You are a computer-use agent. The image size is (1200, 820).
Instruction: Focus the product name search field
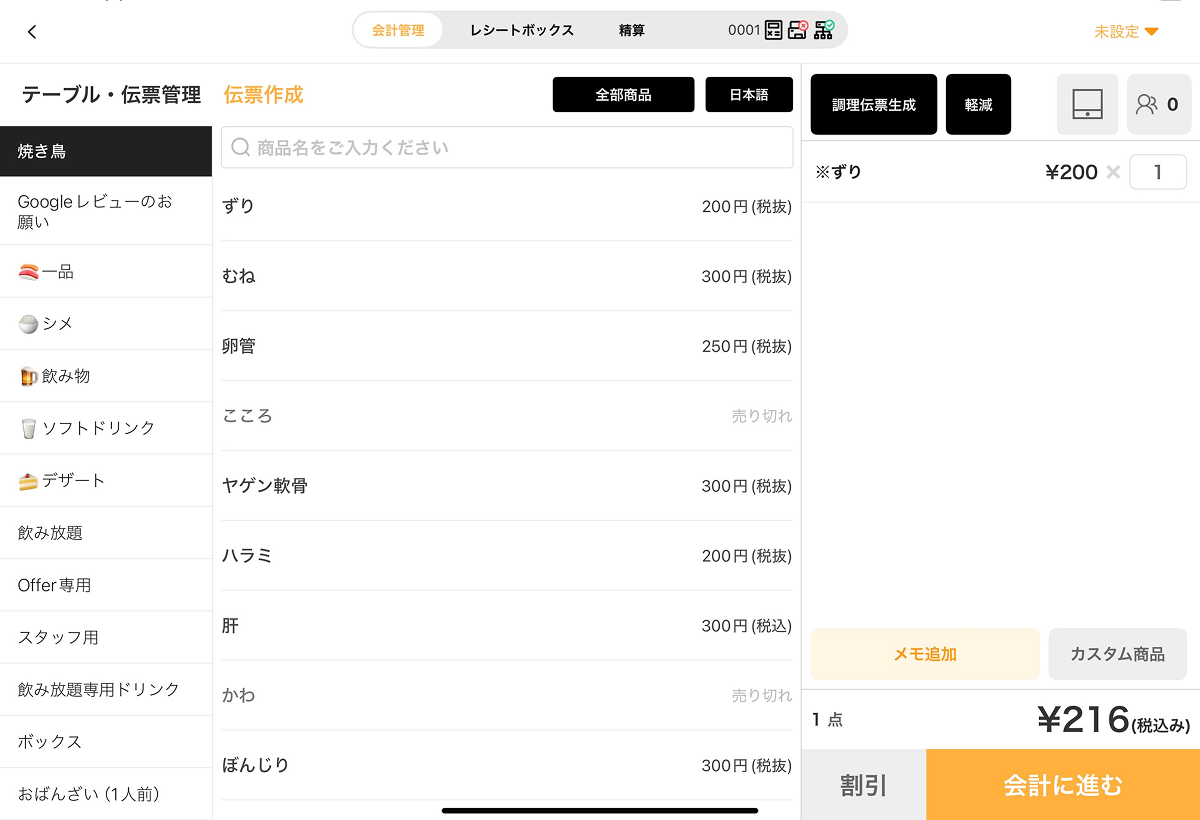pos(507,147)
